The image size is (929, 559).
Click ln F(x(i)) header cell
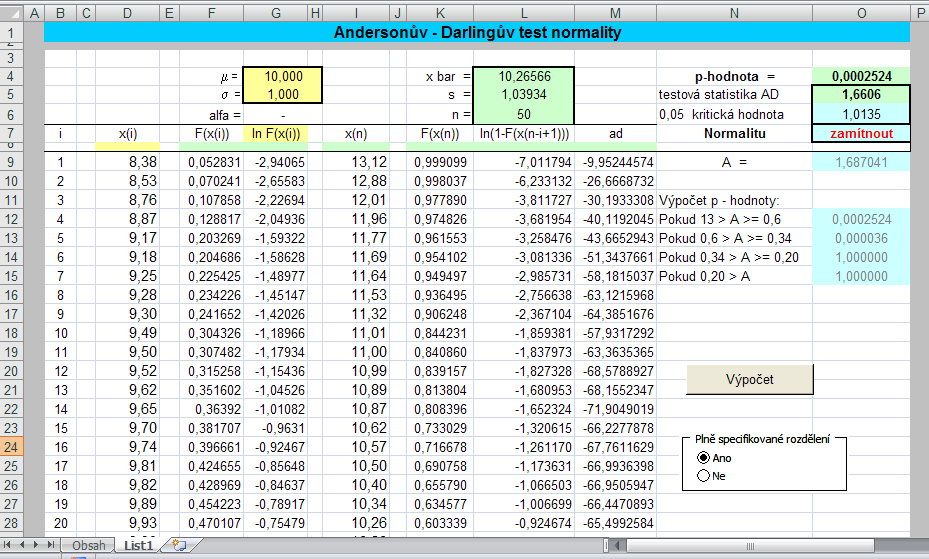click(276, 133)
